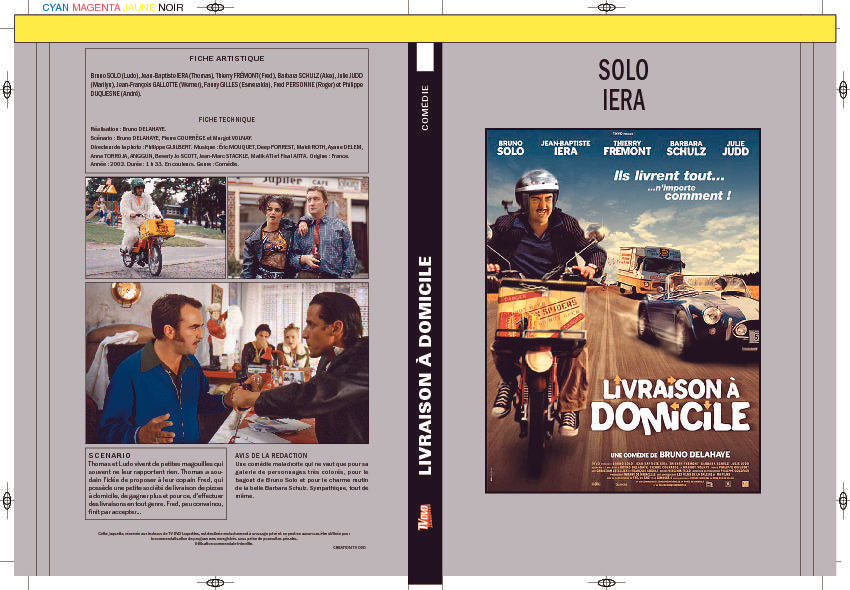Image resolution: width=850 pixels, height=590 pixels.
Task: Select the FICHE TECHNIQUE heading
Action: (x=227, y=119)
